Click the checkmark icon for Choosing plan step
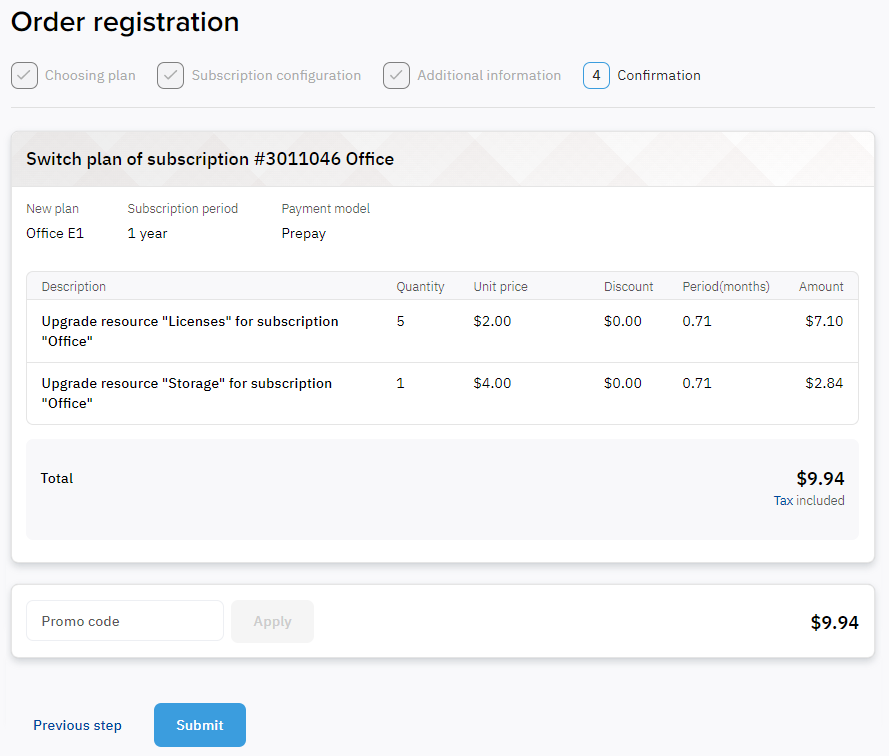Screen dimensions: 889x756 [24, 75]
